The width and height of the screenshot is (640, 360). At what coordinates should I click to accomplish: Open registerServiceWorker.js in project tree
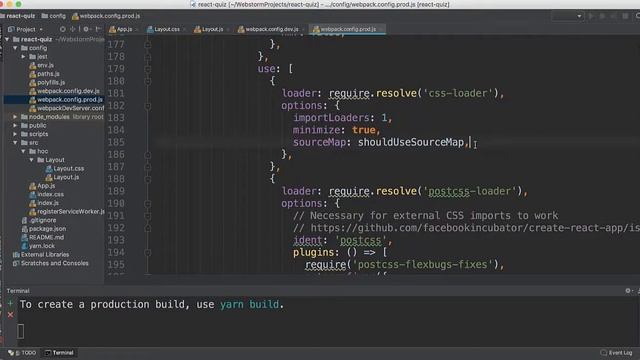coord(67,211)
